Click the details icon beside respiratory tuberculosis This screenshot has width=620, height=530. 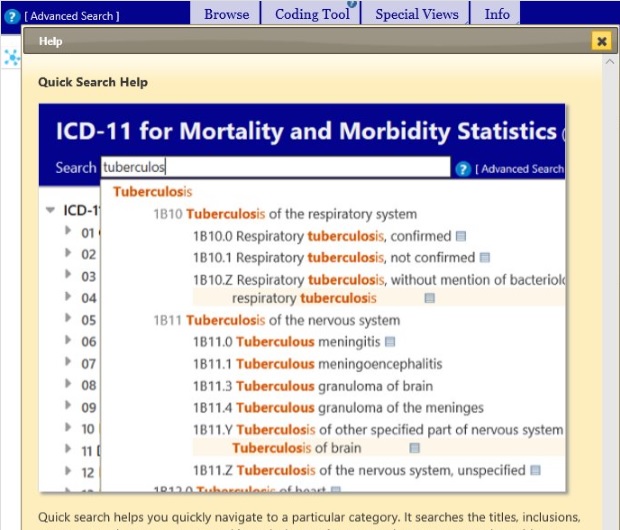tap(430, 298)
